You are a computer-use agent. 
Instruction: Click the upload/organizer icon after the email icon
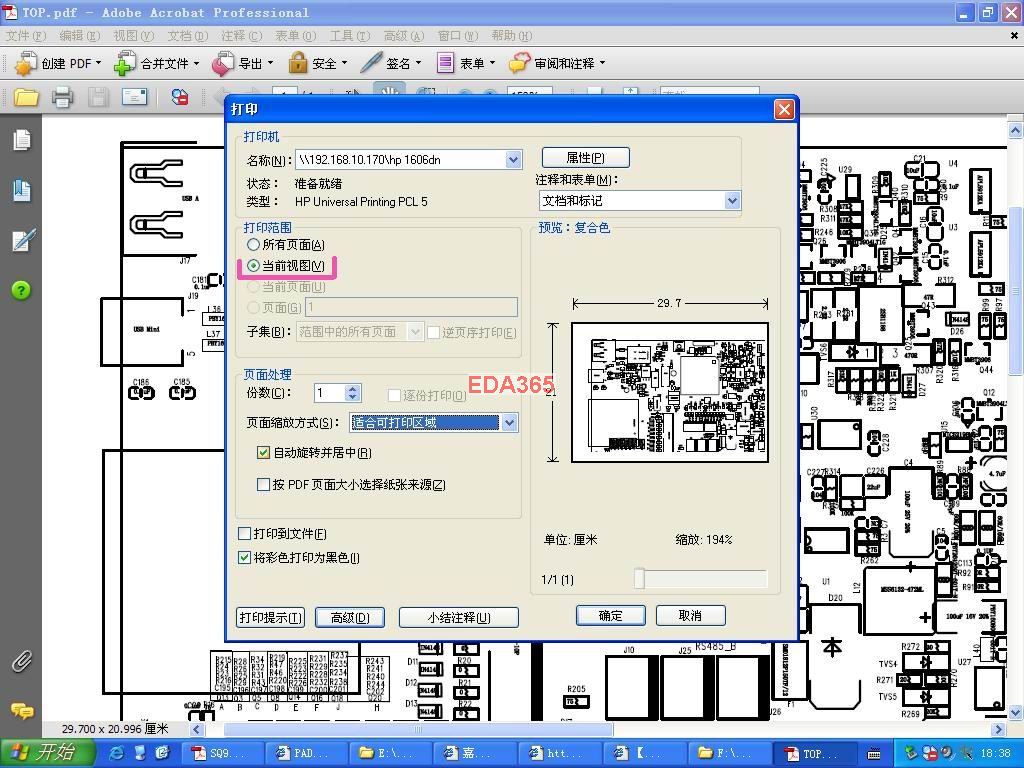pos(180,97)
